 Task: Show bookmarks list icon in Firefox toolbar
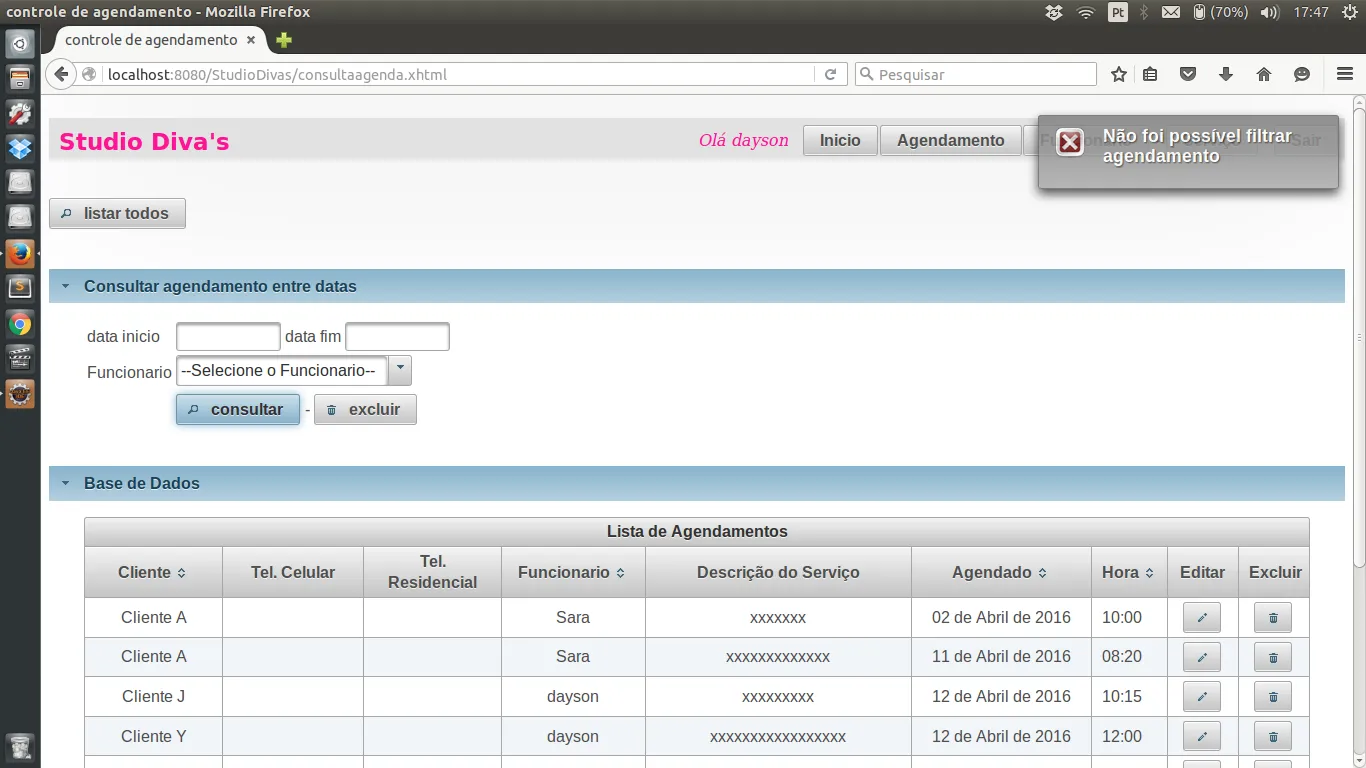tap(1150, 74)
